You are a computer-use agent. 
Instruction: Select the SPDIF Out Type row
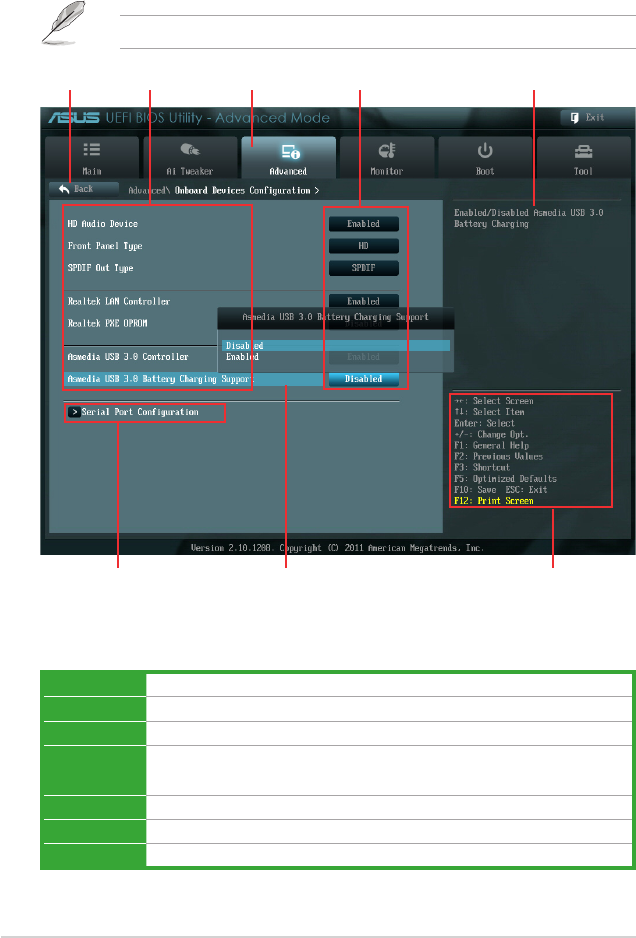pos(100,268)
